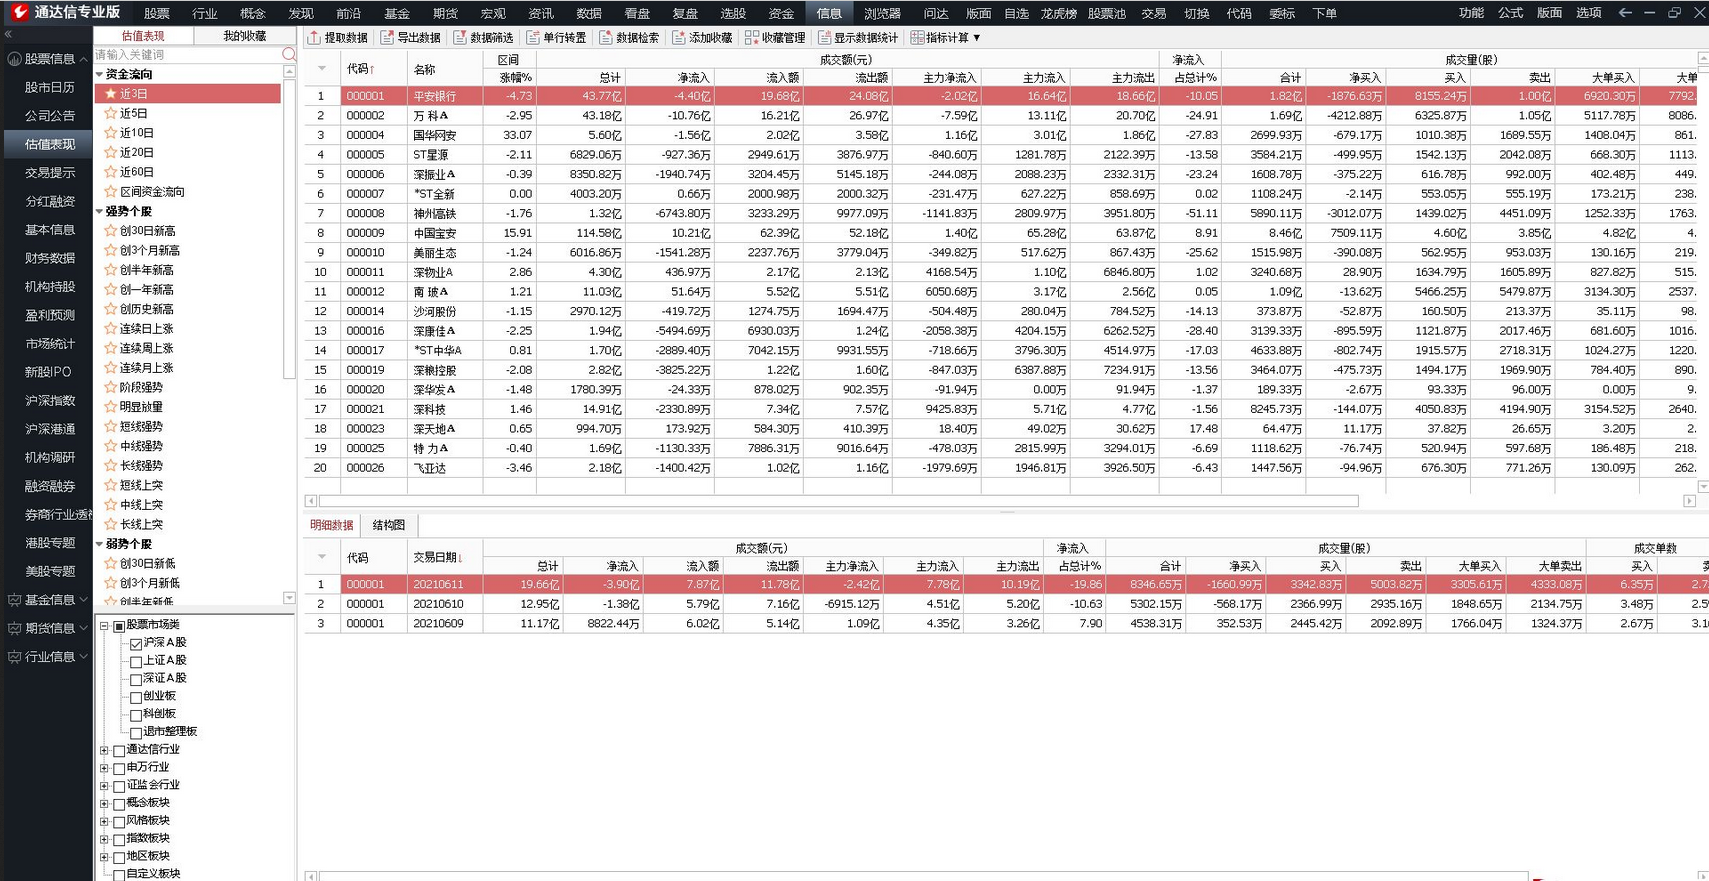Image resolution: width=1709 pixels, height=881 pixels.
Task: Open 融资融券 in the sidebar
Action: tap(50, 486)
